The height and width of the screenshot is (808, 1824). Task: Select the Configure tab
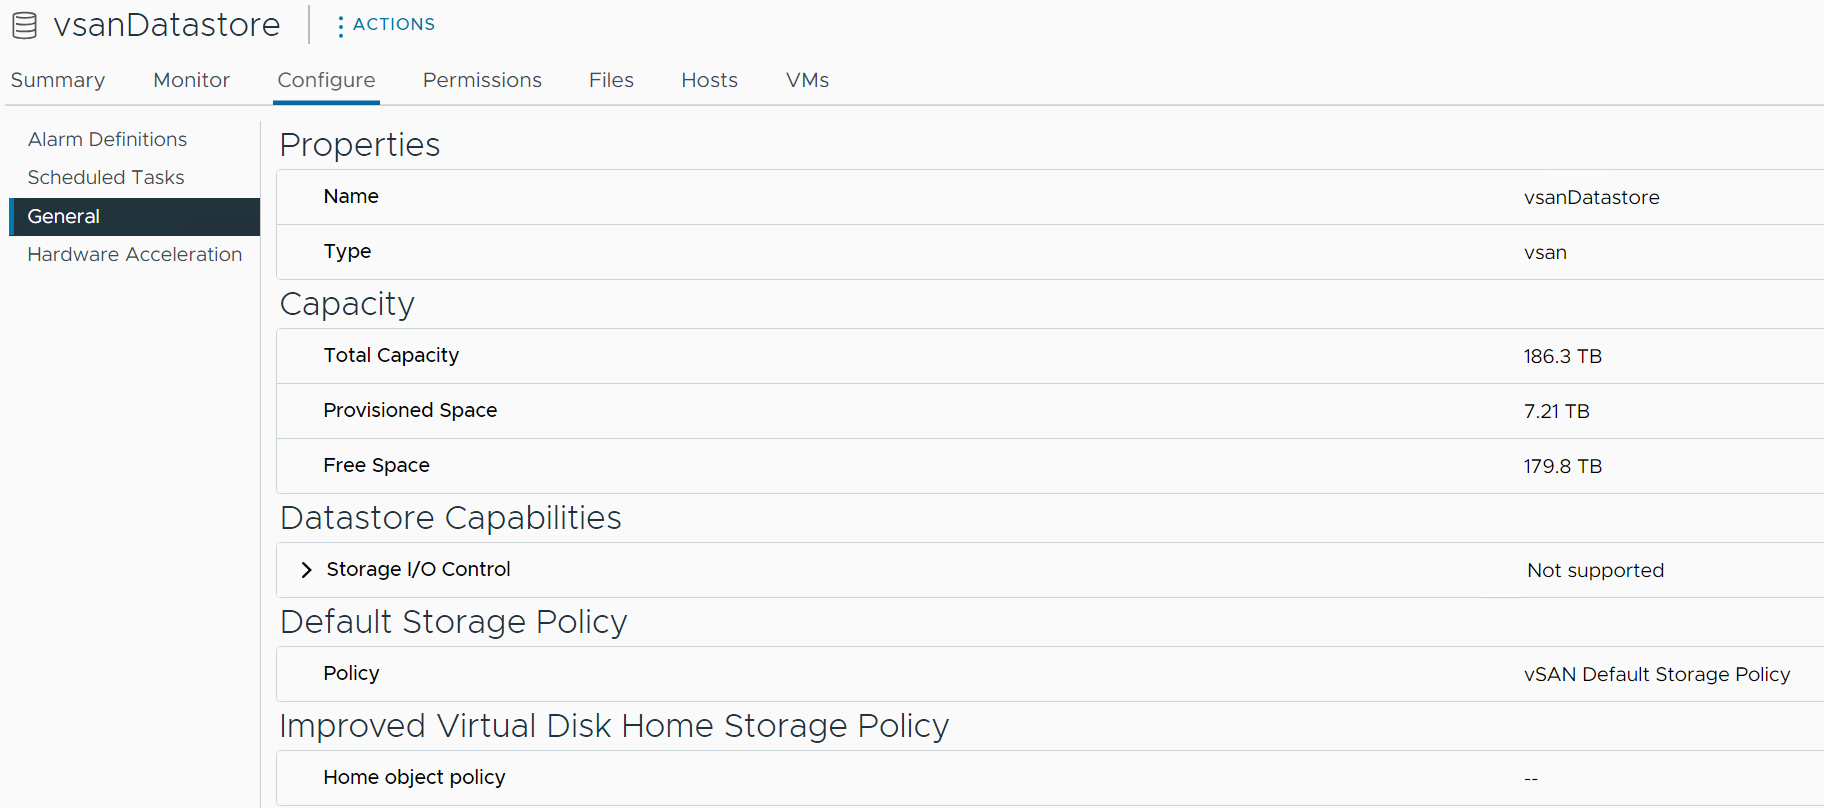[326, 80]
